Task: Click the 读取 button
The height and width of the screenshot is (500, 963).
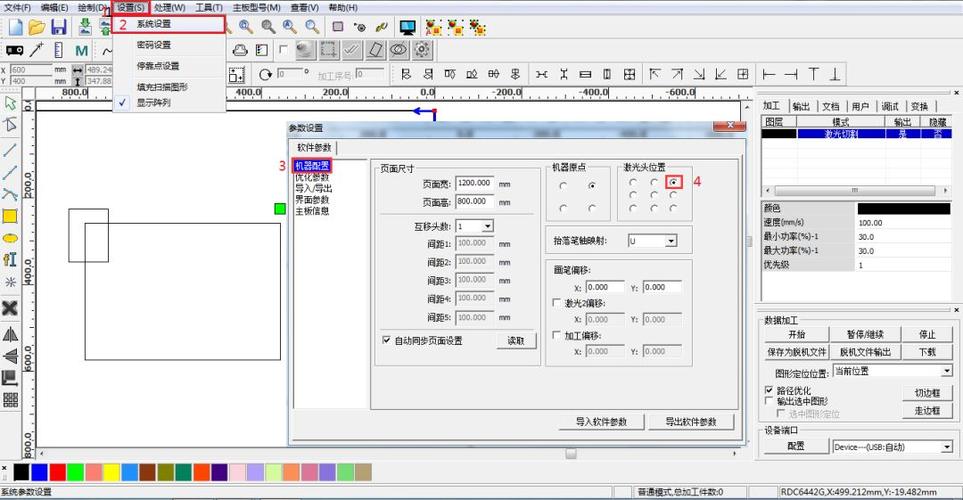Action: [516, 340]
